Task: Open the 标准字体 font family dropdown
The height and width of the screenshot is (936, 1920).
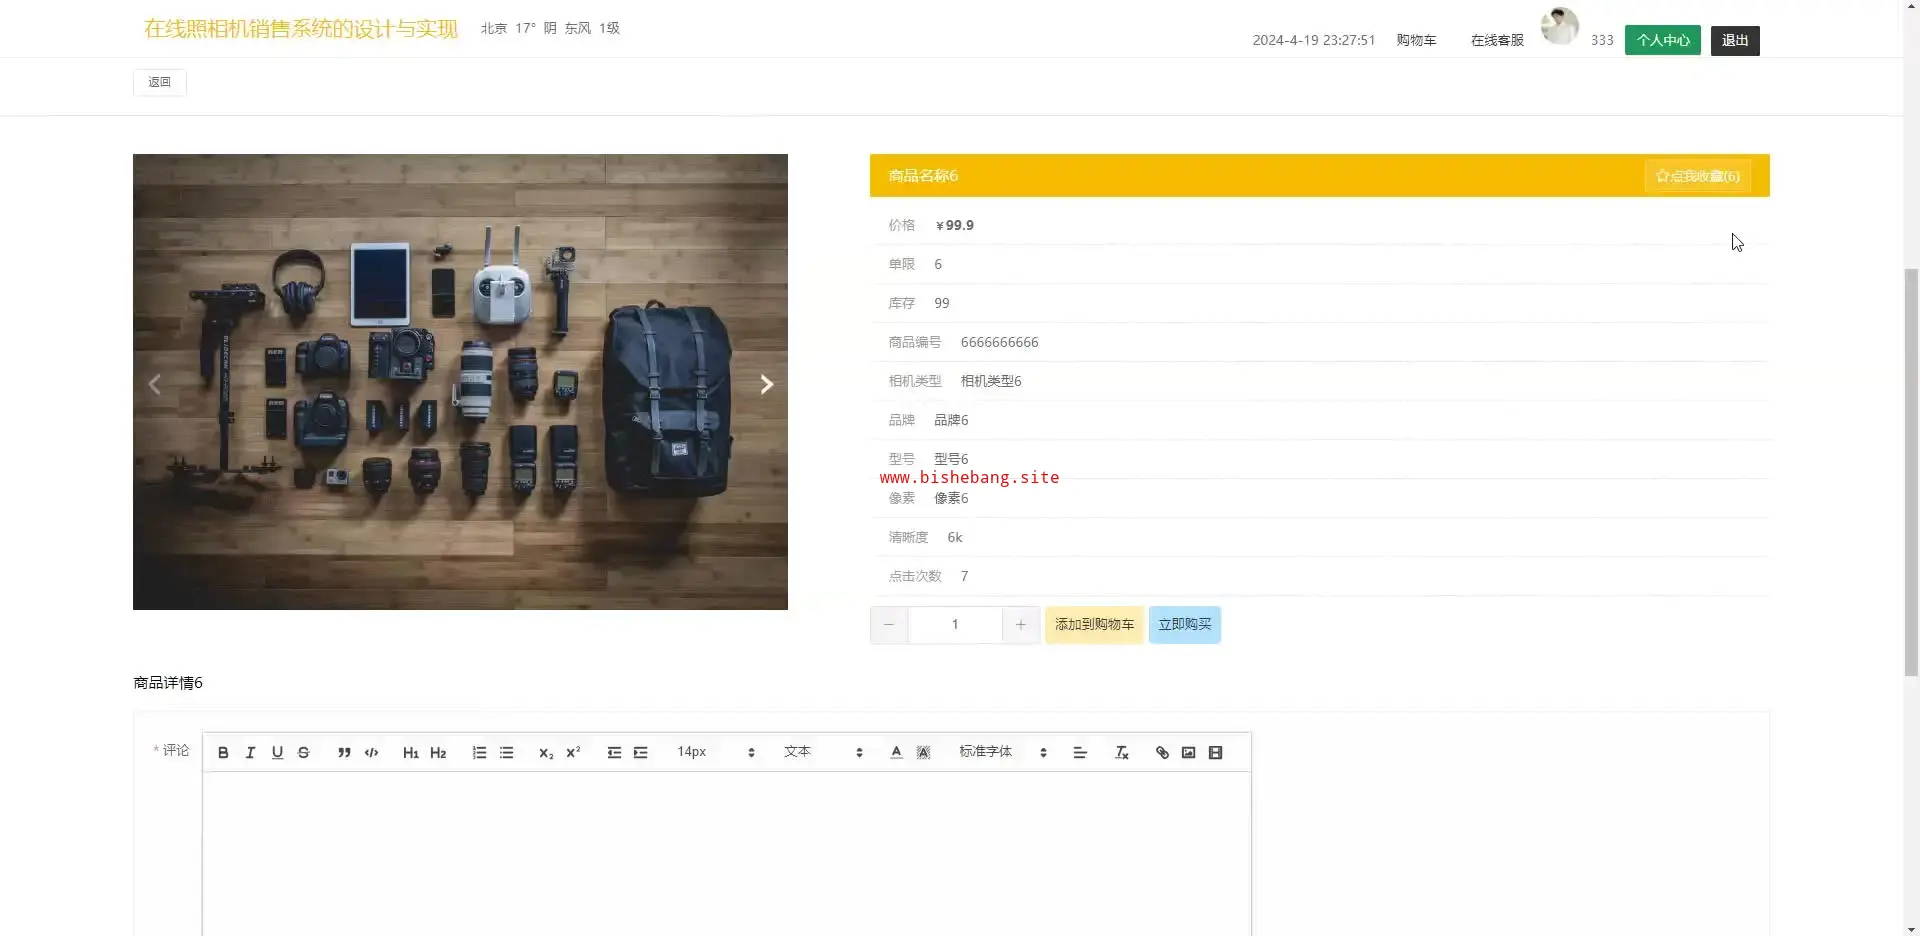Action: pos(1002,752)
